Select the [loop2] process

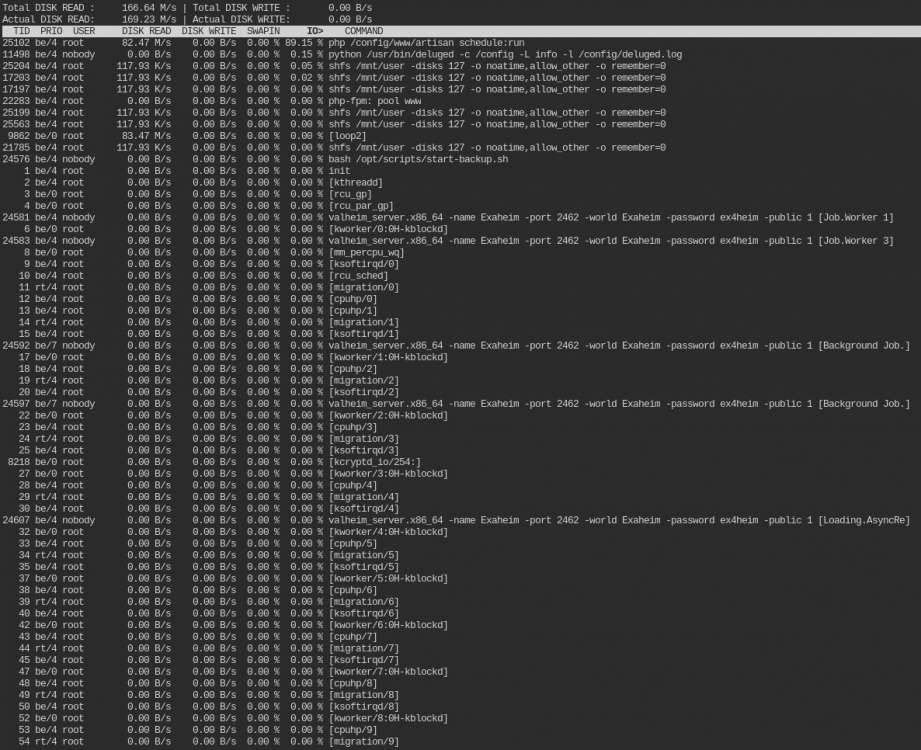pyautogui.click(x=347, y=136)
